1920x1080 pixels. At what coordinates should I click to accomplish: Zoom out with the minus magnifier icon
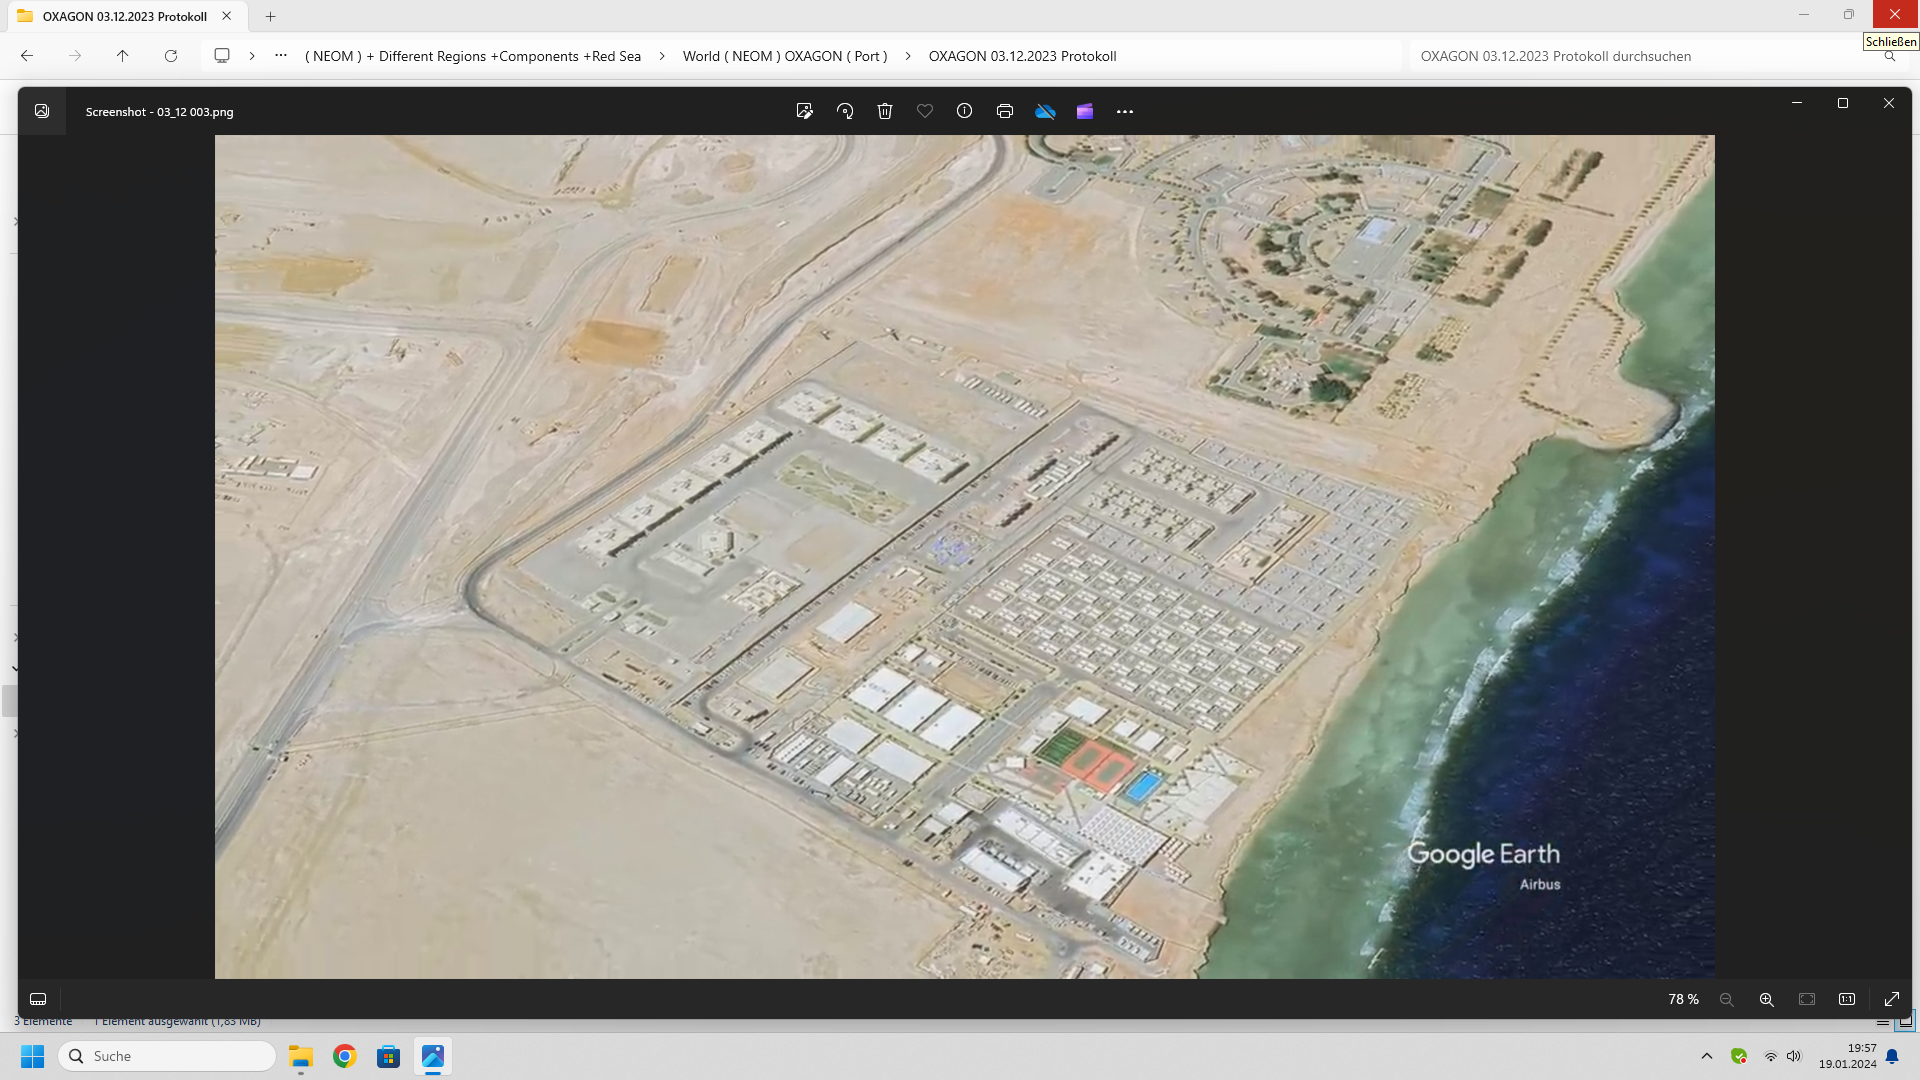[x=1726, y=999]
